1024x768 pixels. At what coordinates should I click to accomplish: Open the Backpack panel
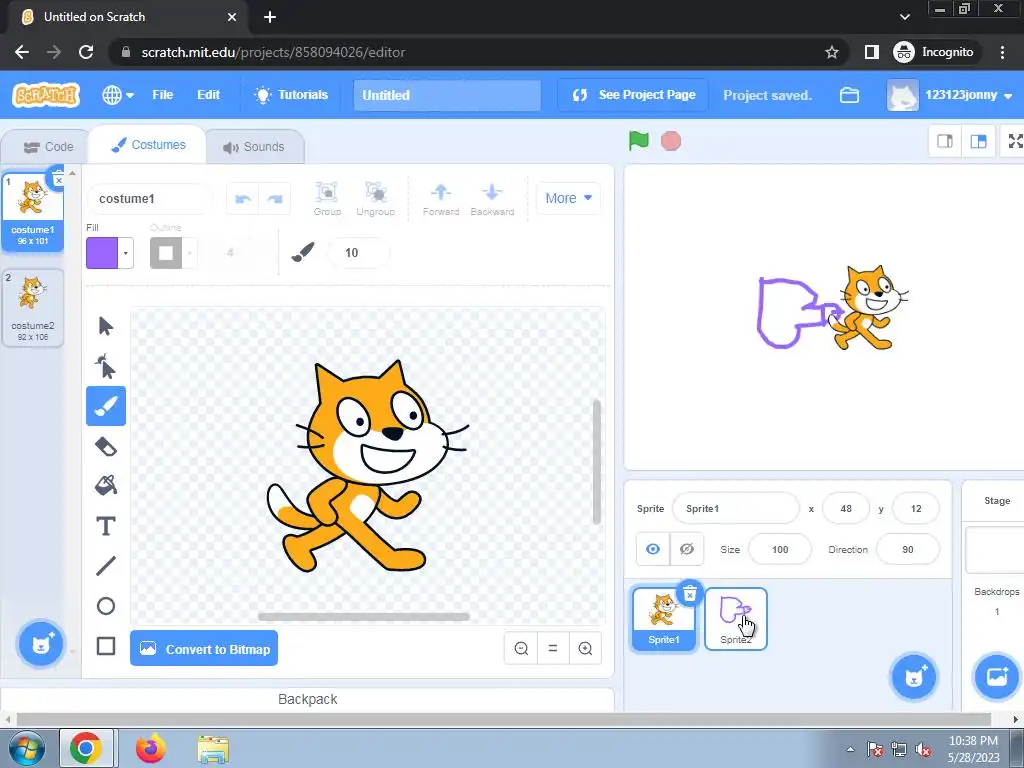[308, 699]
